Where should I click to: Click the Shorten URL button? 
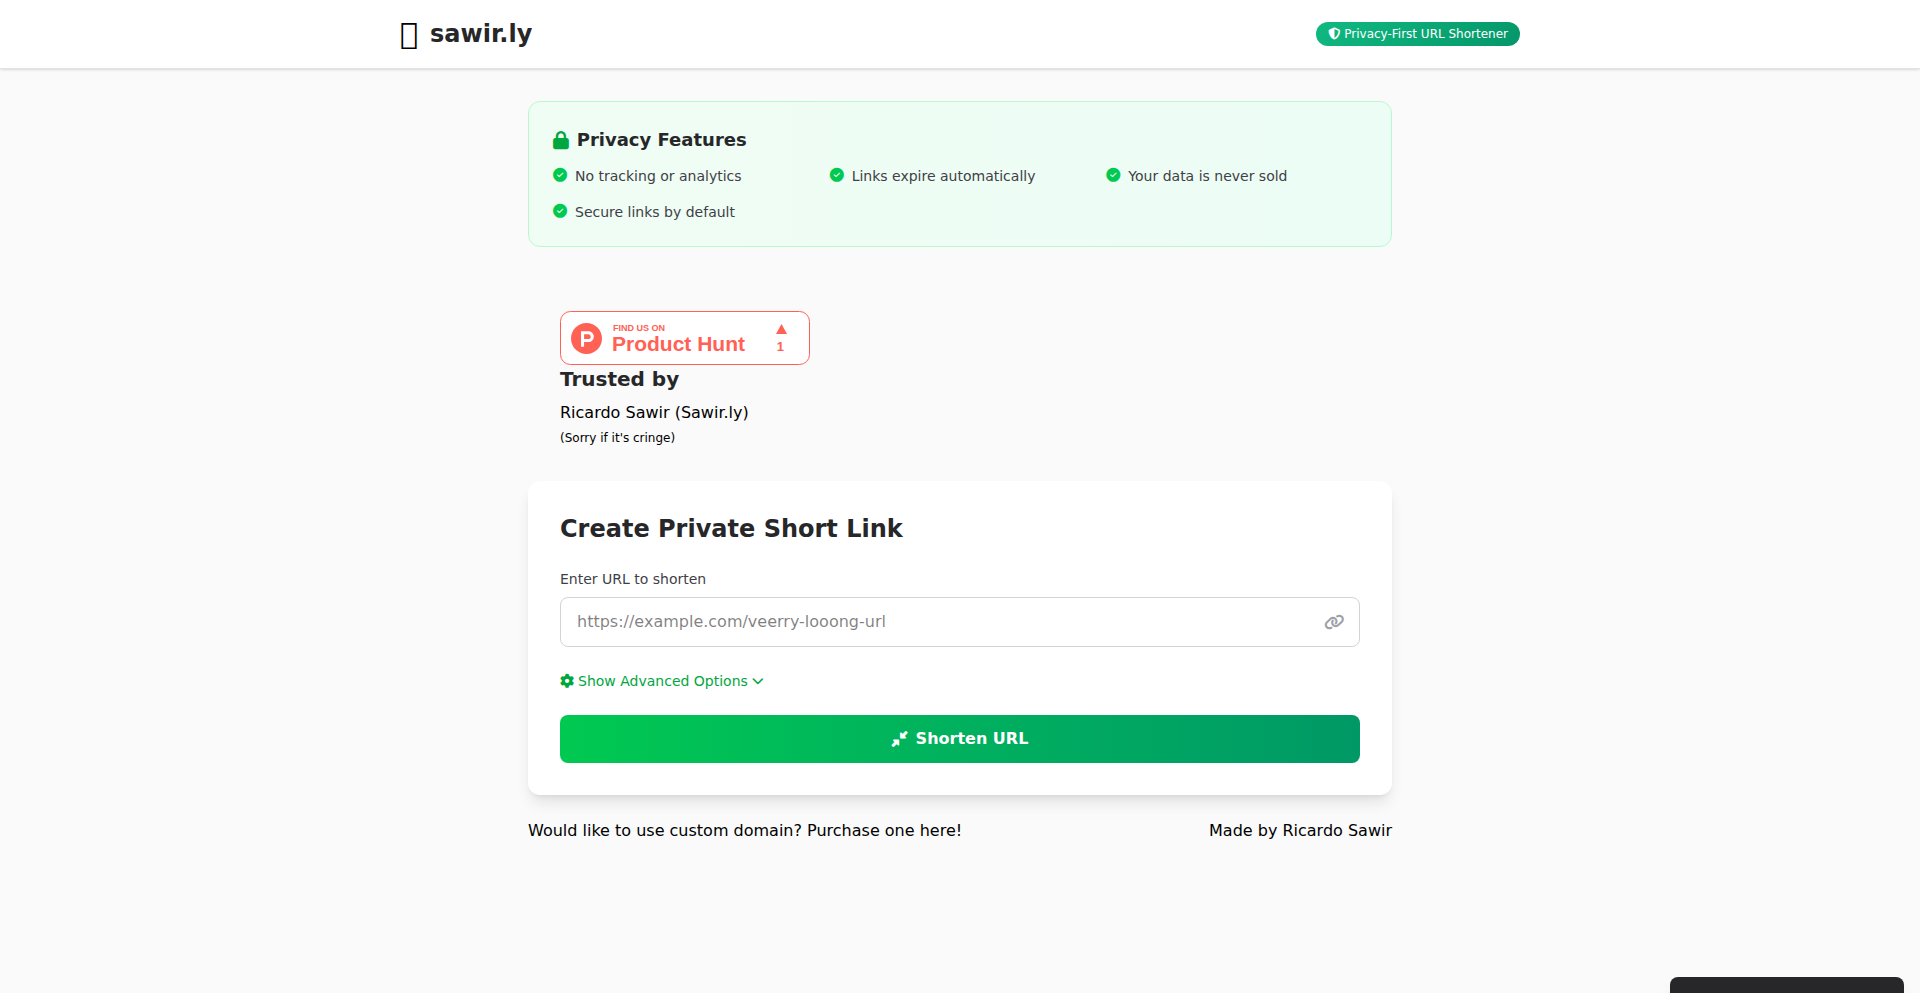(960, 739)
